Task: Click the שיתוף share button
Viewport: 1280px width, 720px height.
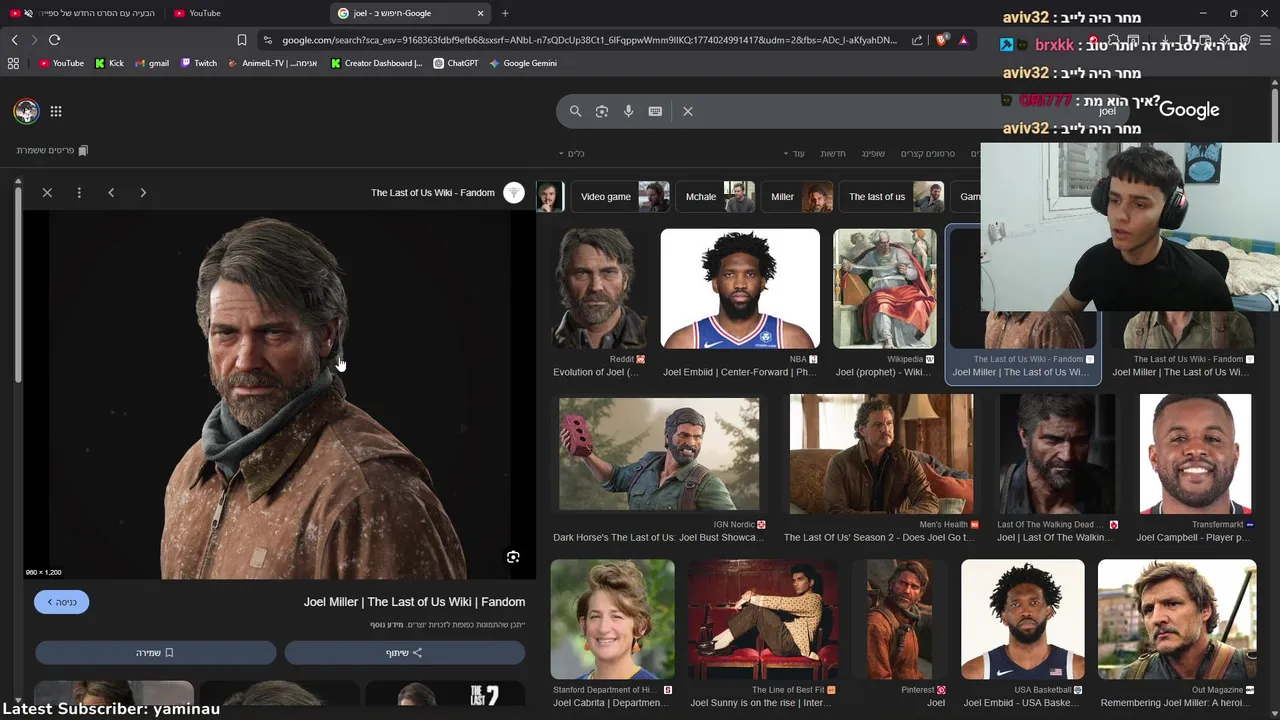Action: pos(404,653)
